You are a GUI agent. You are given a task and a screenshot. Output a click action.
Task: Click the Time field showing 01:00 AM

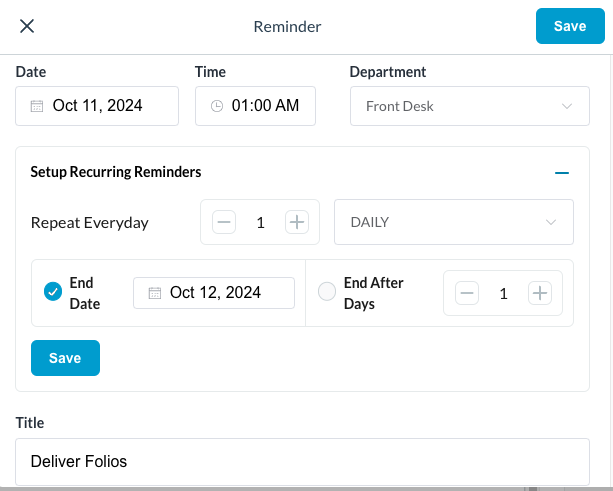click(x=265, y=106)
